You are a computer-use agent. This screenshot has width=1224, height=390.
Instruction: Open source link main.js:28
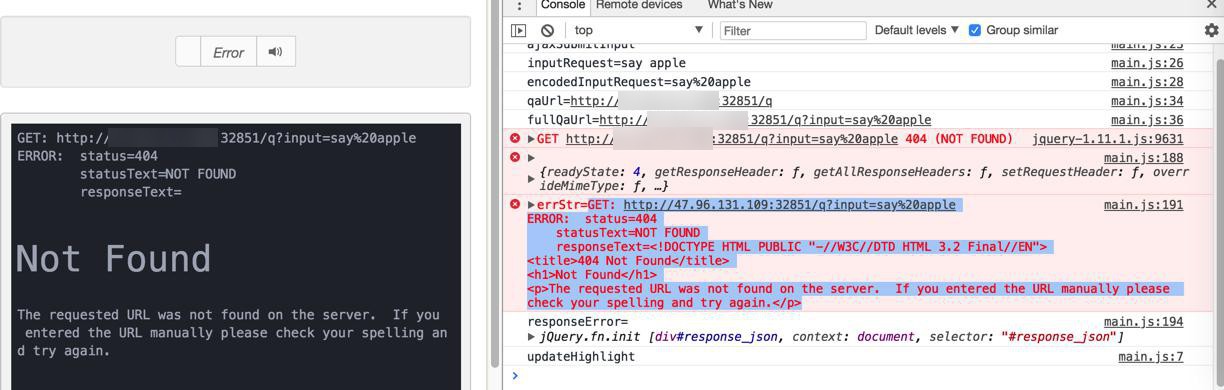[1147, 82]
